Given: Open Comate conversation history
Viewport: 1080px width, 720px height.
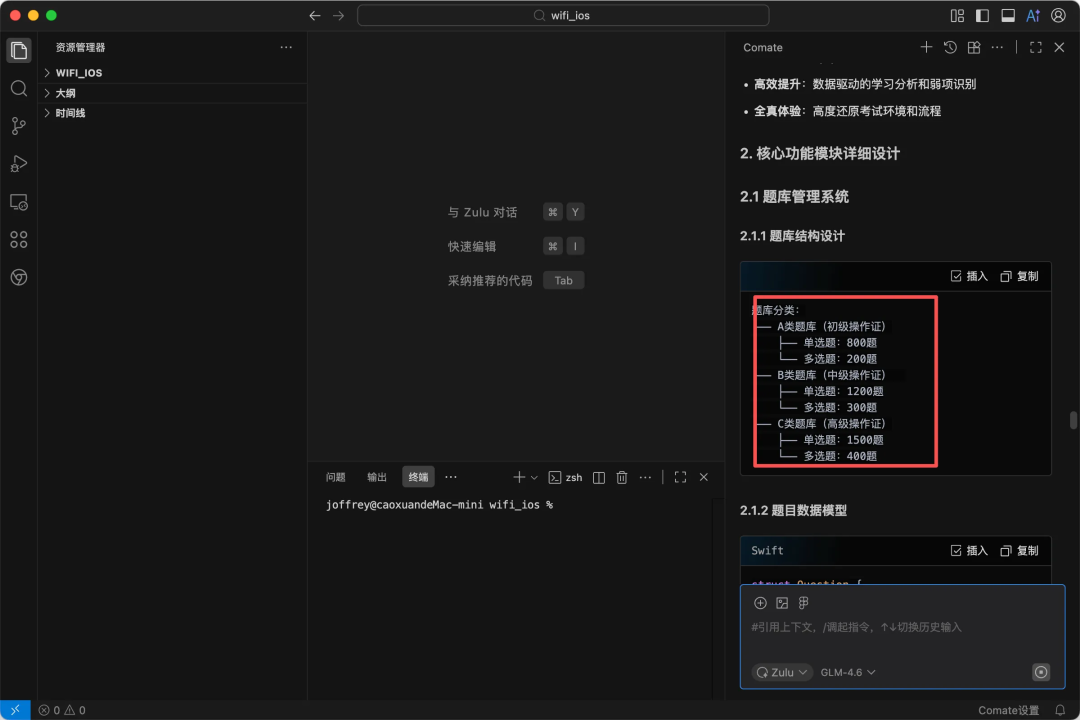Looking at the screenshot, I should (x=950, y=47).
